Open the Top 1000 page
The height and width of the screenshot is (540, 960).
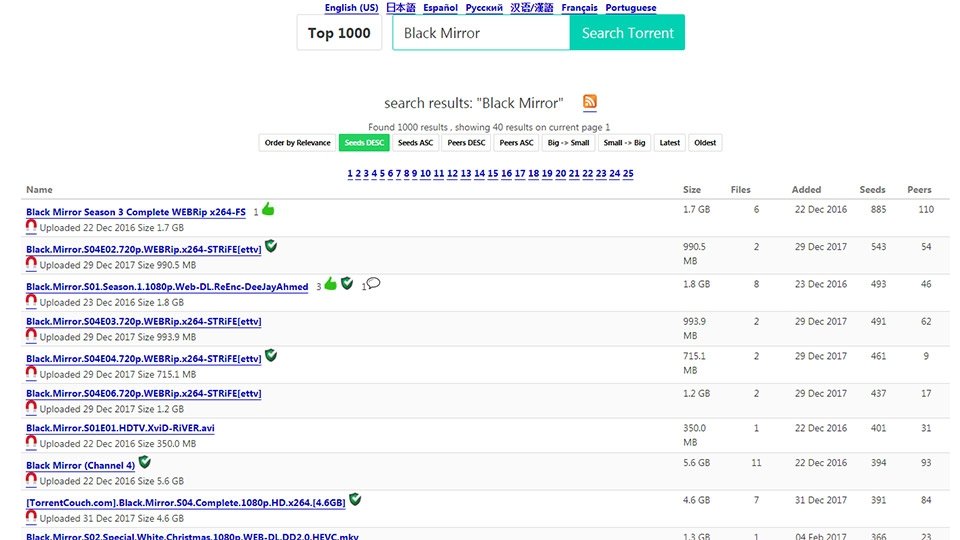[x=339, y=32]
